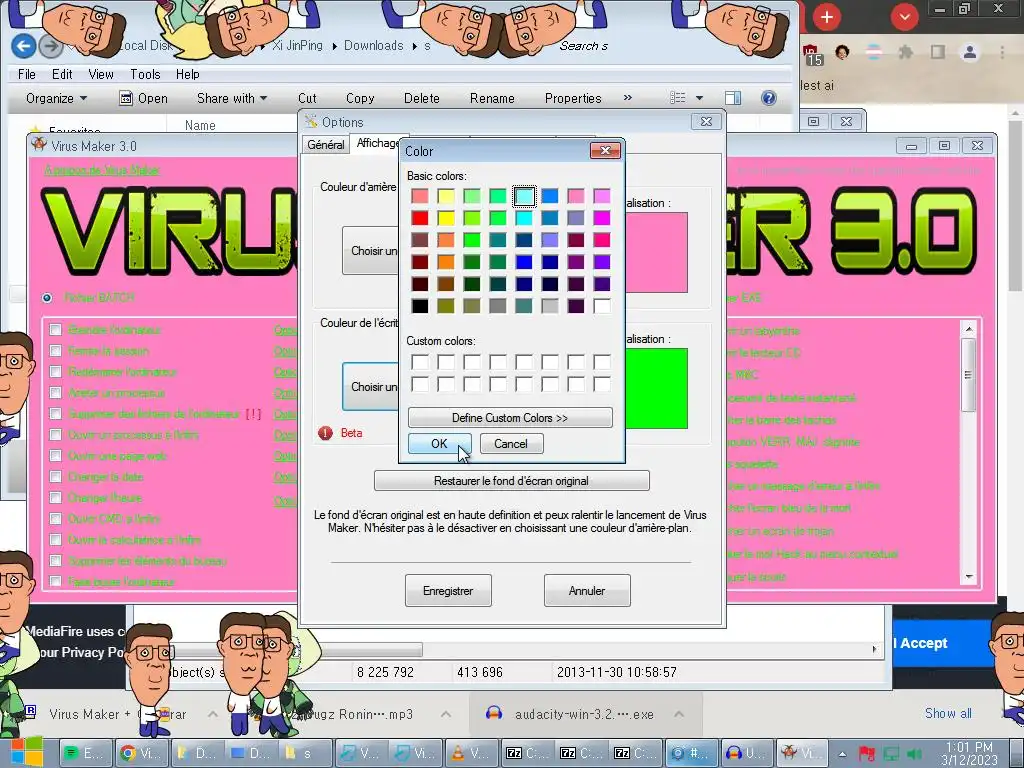The image size is (1024, 768).
Task: Go back in the Explorer window
Action: [x=24, y=46]
